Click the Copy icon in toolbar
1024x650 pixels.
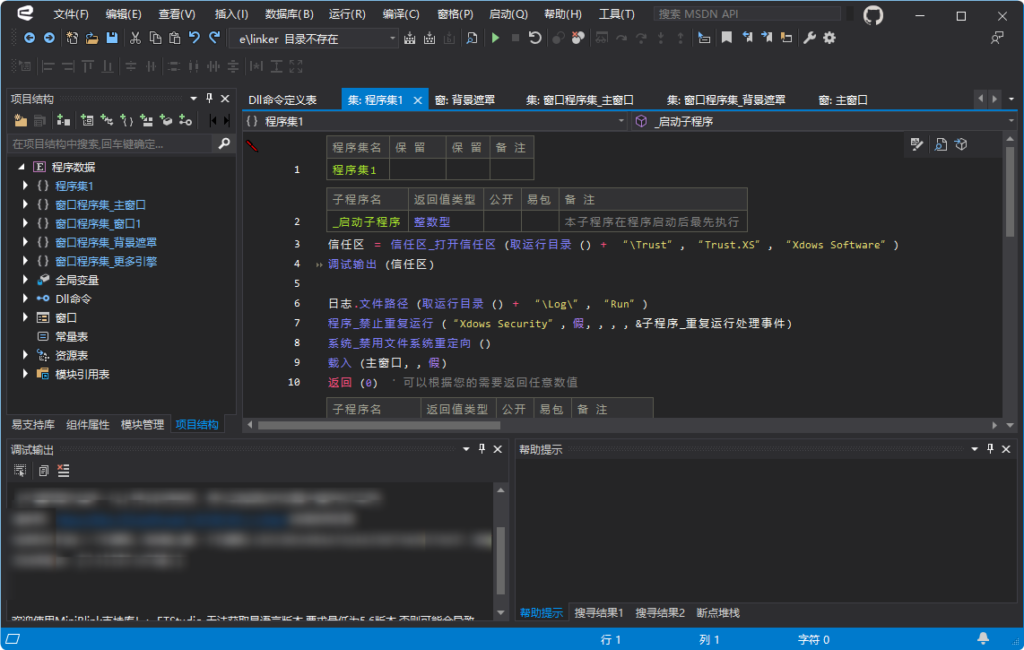[155, 39]
